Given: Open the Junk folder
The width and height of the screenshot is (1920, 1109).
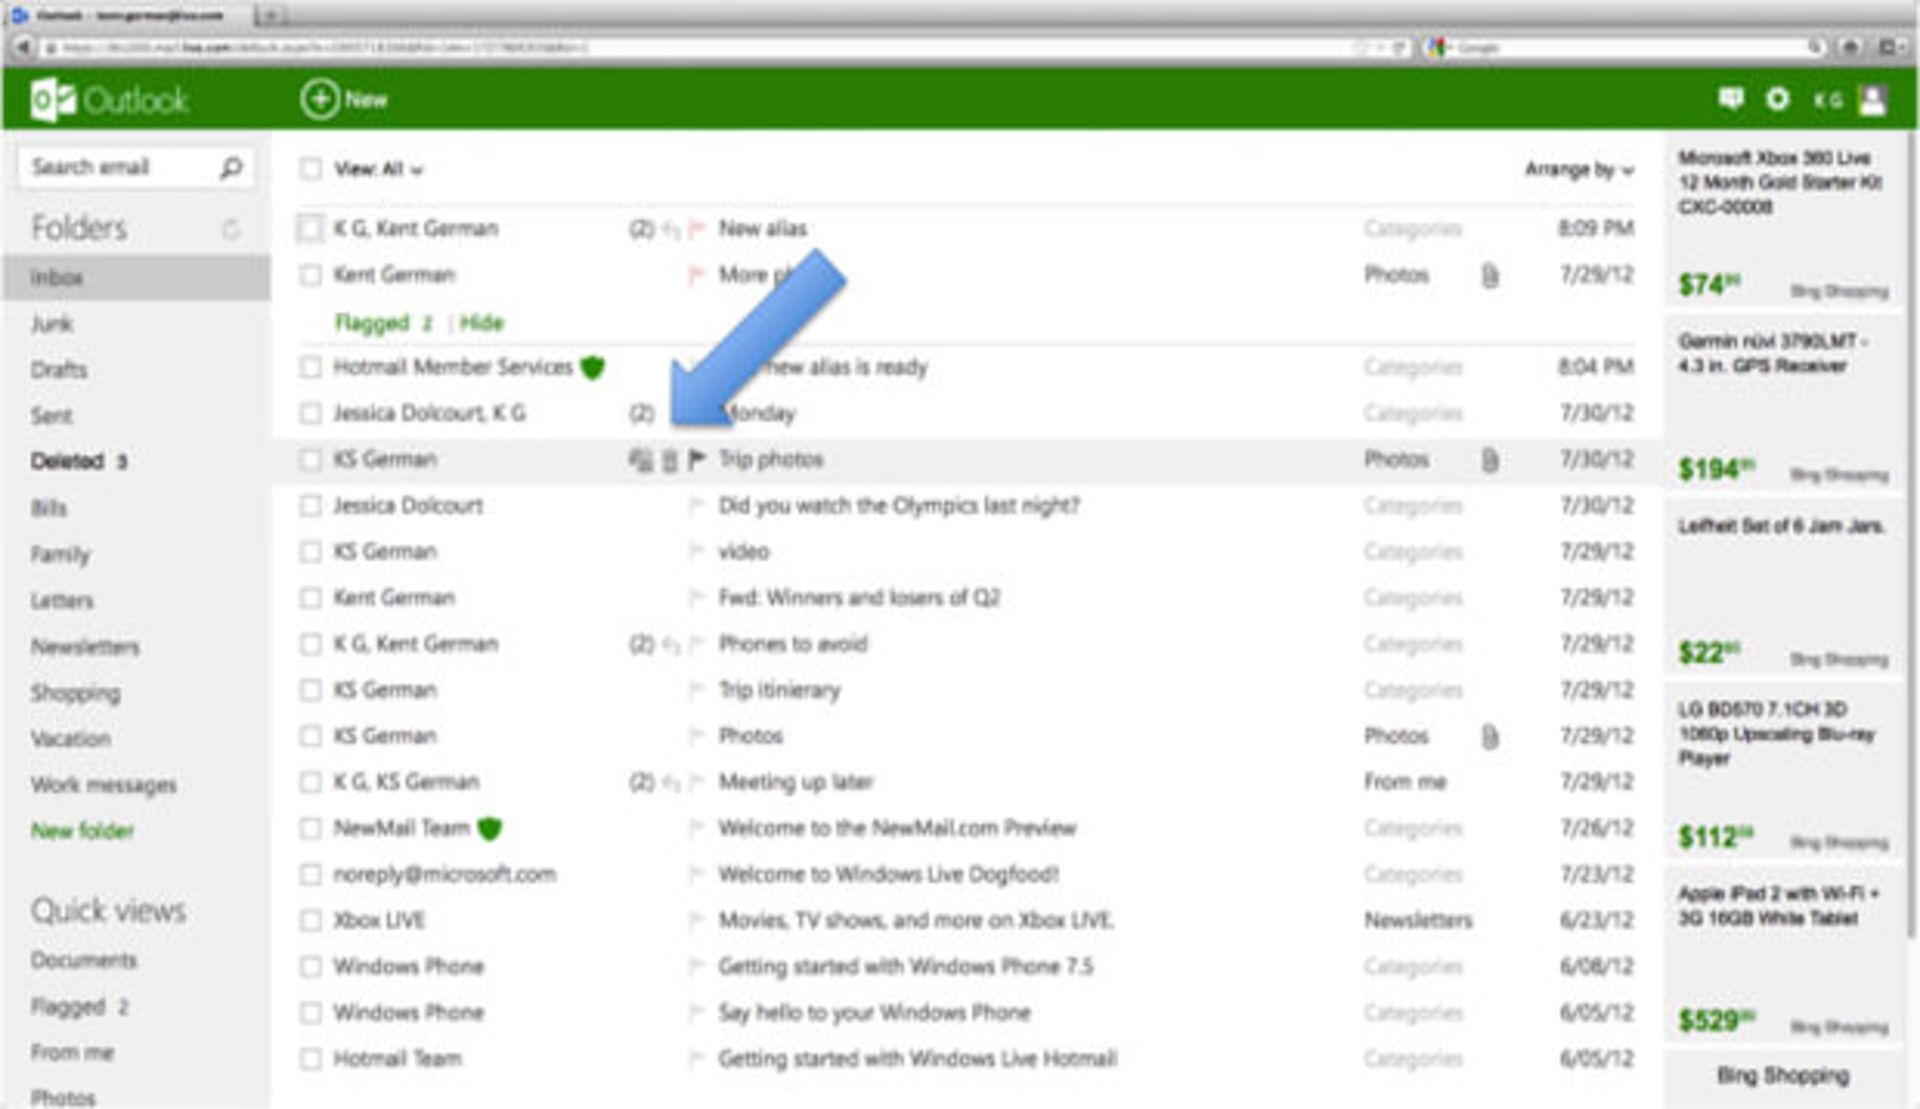Looking at the screenshot, I should (x=51, y=324).
